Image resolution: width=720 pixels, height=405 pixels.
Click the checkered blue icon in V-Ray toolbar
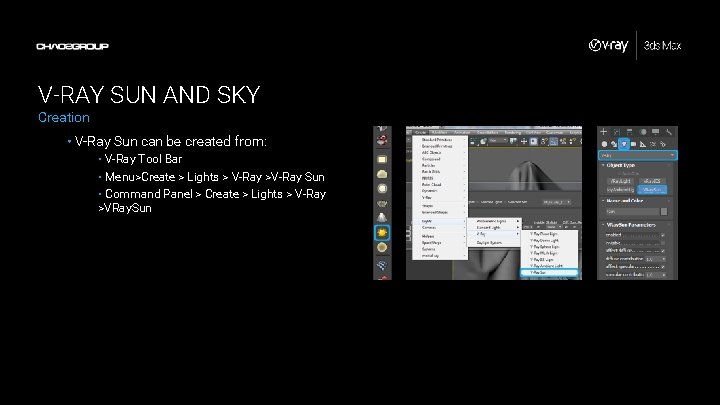tap(382, 265)
